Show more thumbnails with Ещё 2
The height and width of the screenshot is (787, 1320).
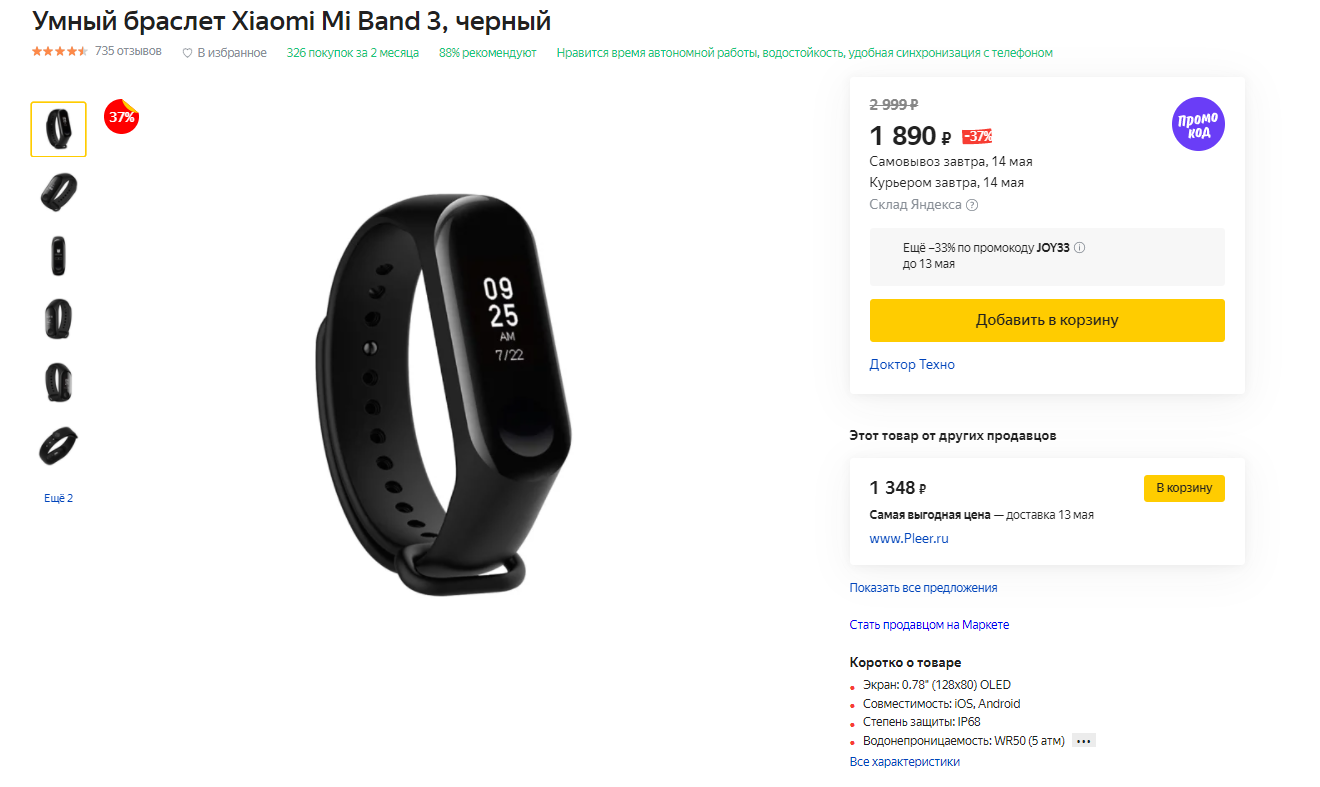[x=58, y=498]
